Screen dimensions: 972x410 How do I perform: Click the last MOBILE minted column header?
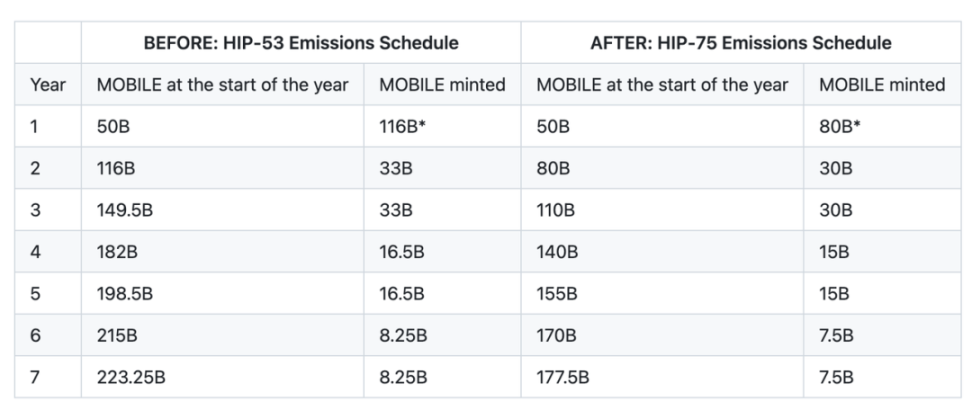882,84
